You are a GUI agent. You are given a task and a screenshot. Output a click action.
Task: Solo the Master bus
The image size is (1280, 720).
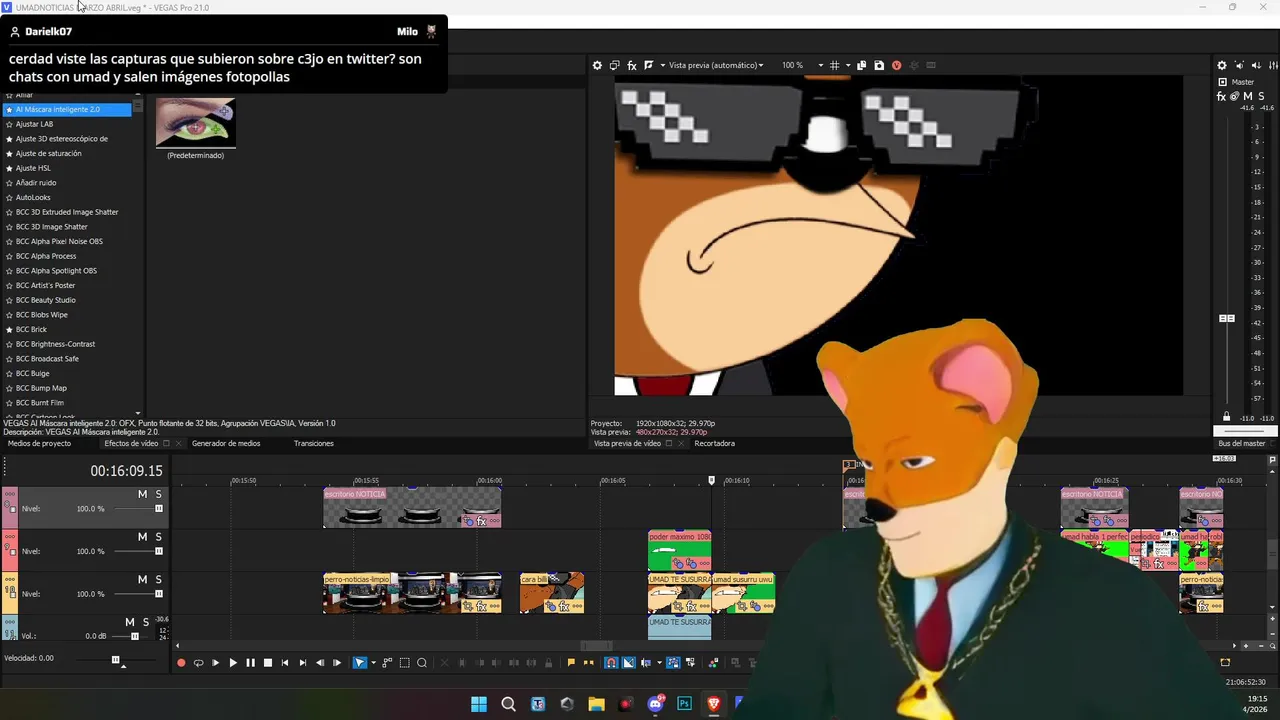click(1261, 96)
